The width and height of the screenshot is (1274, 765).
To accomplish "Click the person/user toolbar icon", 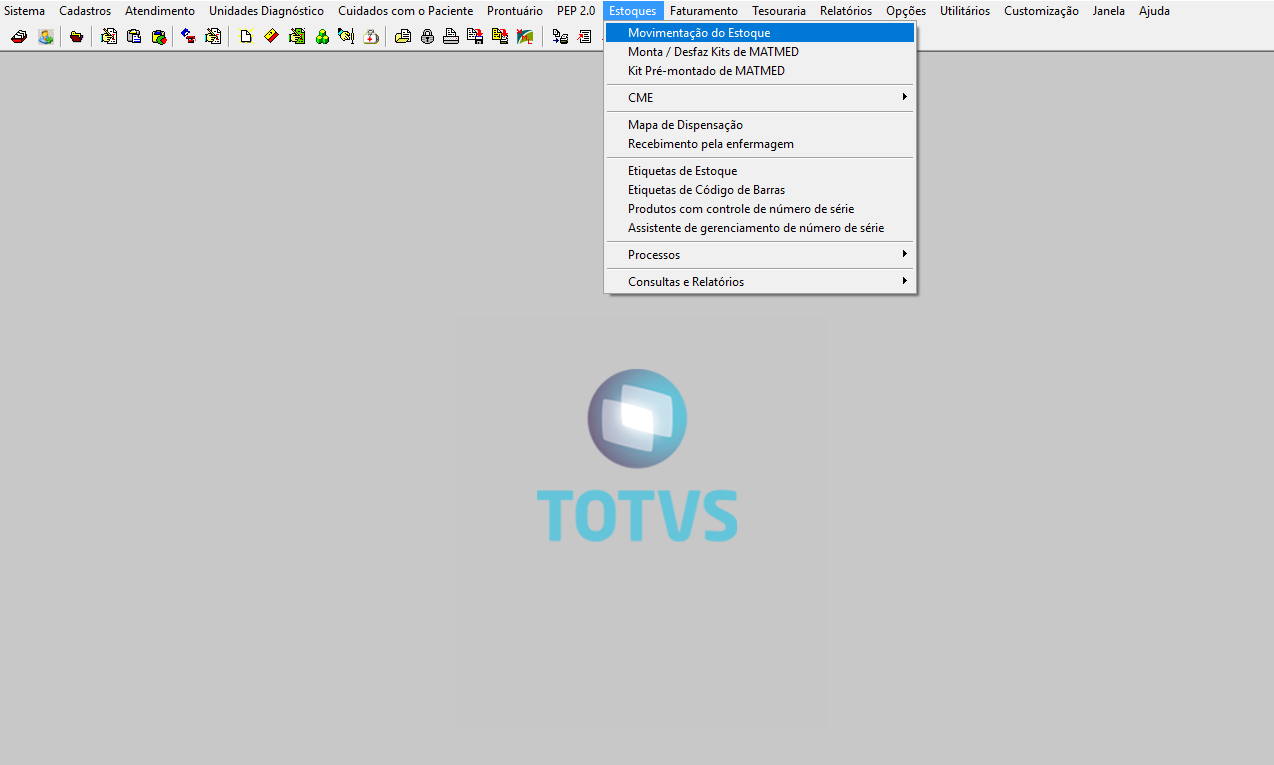I will [x=46, y=37].
